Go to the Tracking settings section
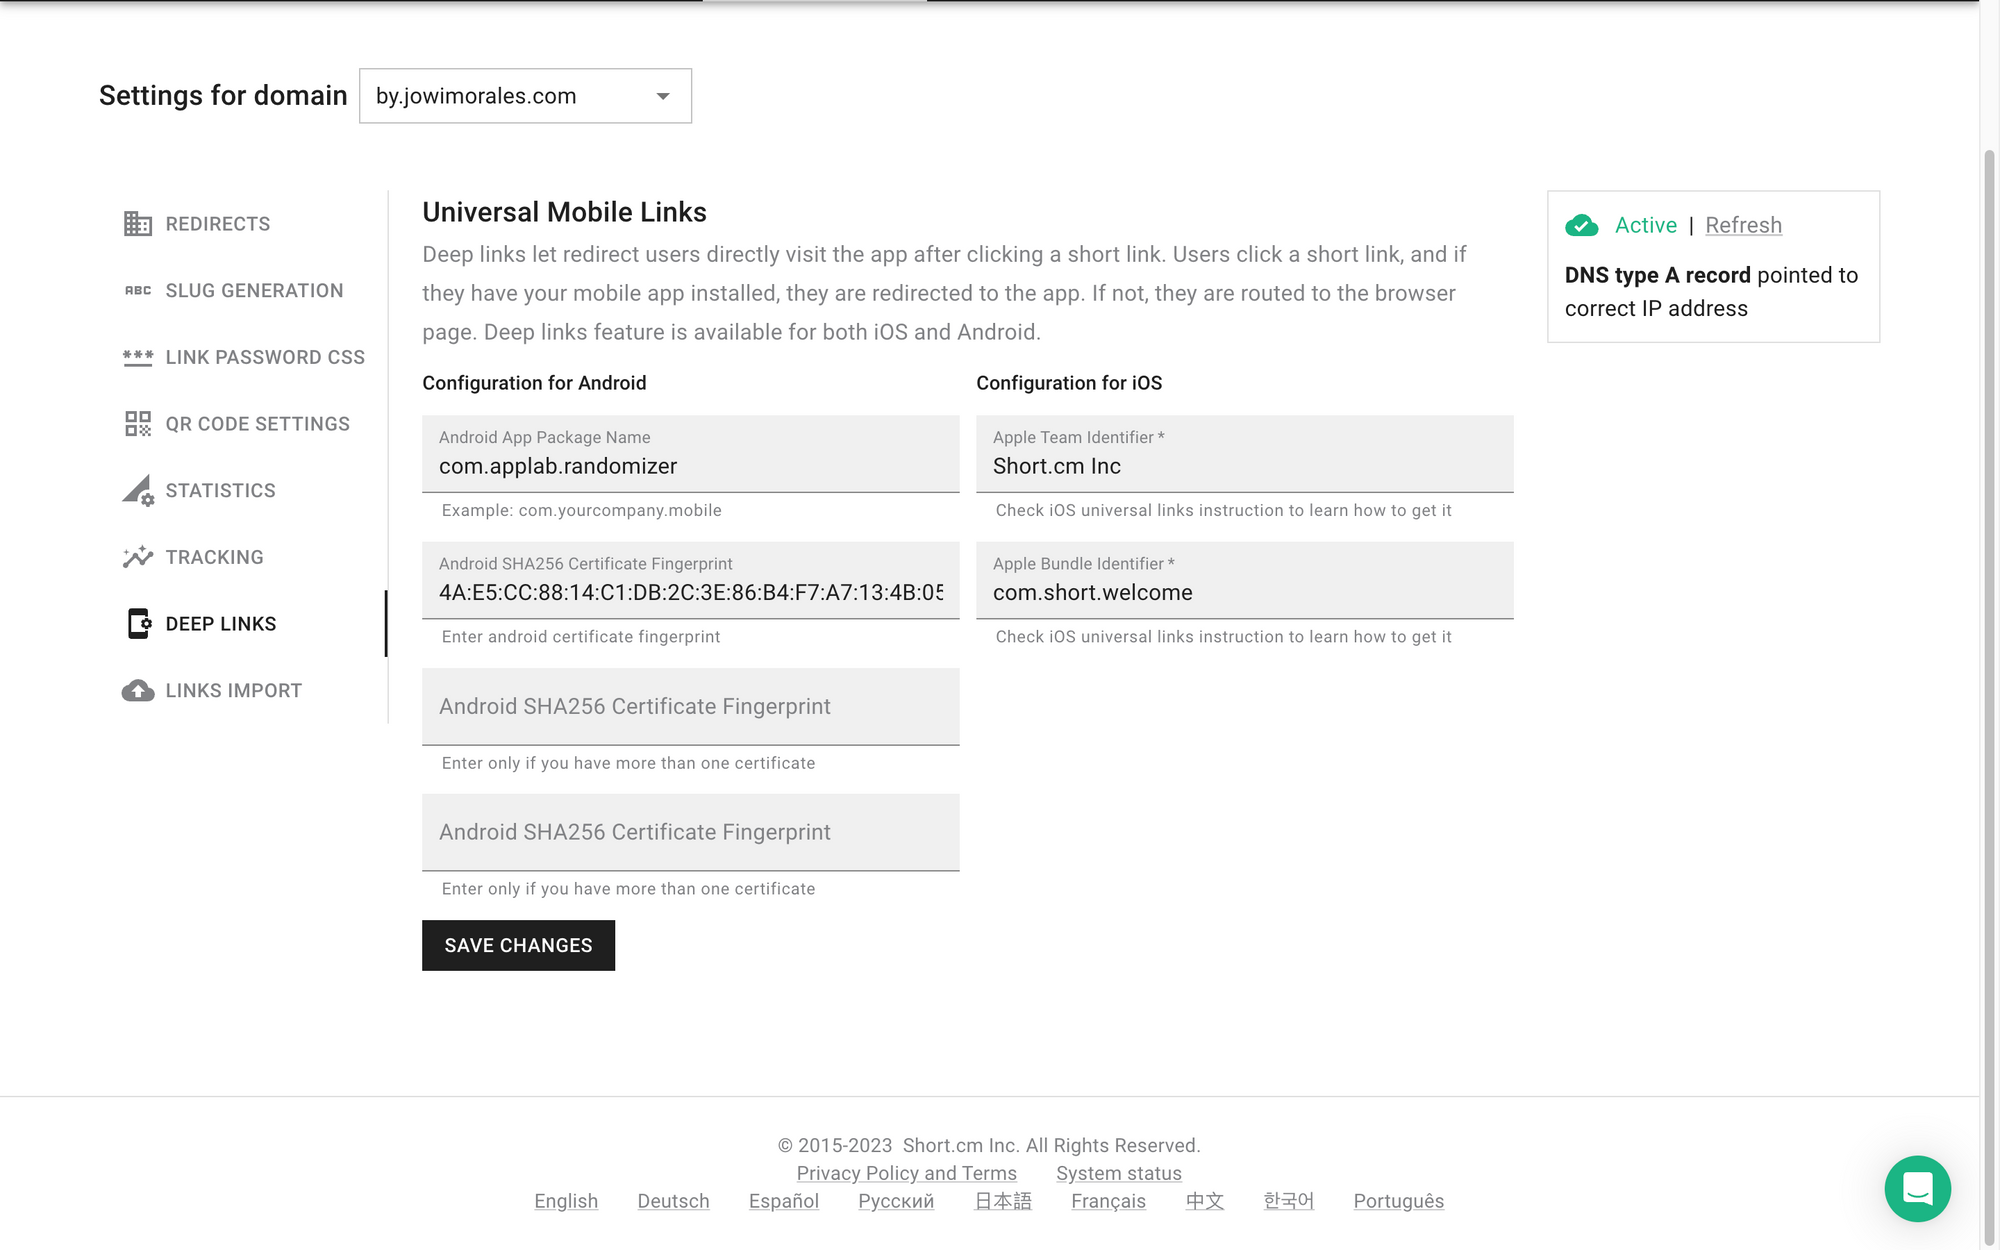Image resolution: width=2000 pixels, height=1250 pixels. click(x=214, y=557)
